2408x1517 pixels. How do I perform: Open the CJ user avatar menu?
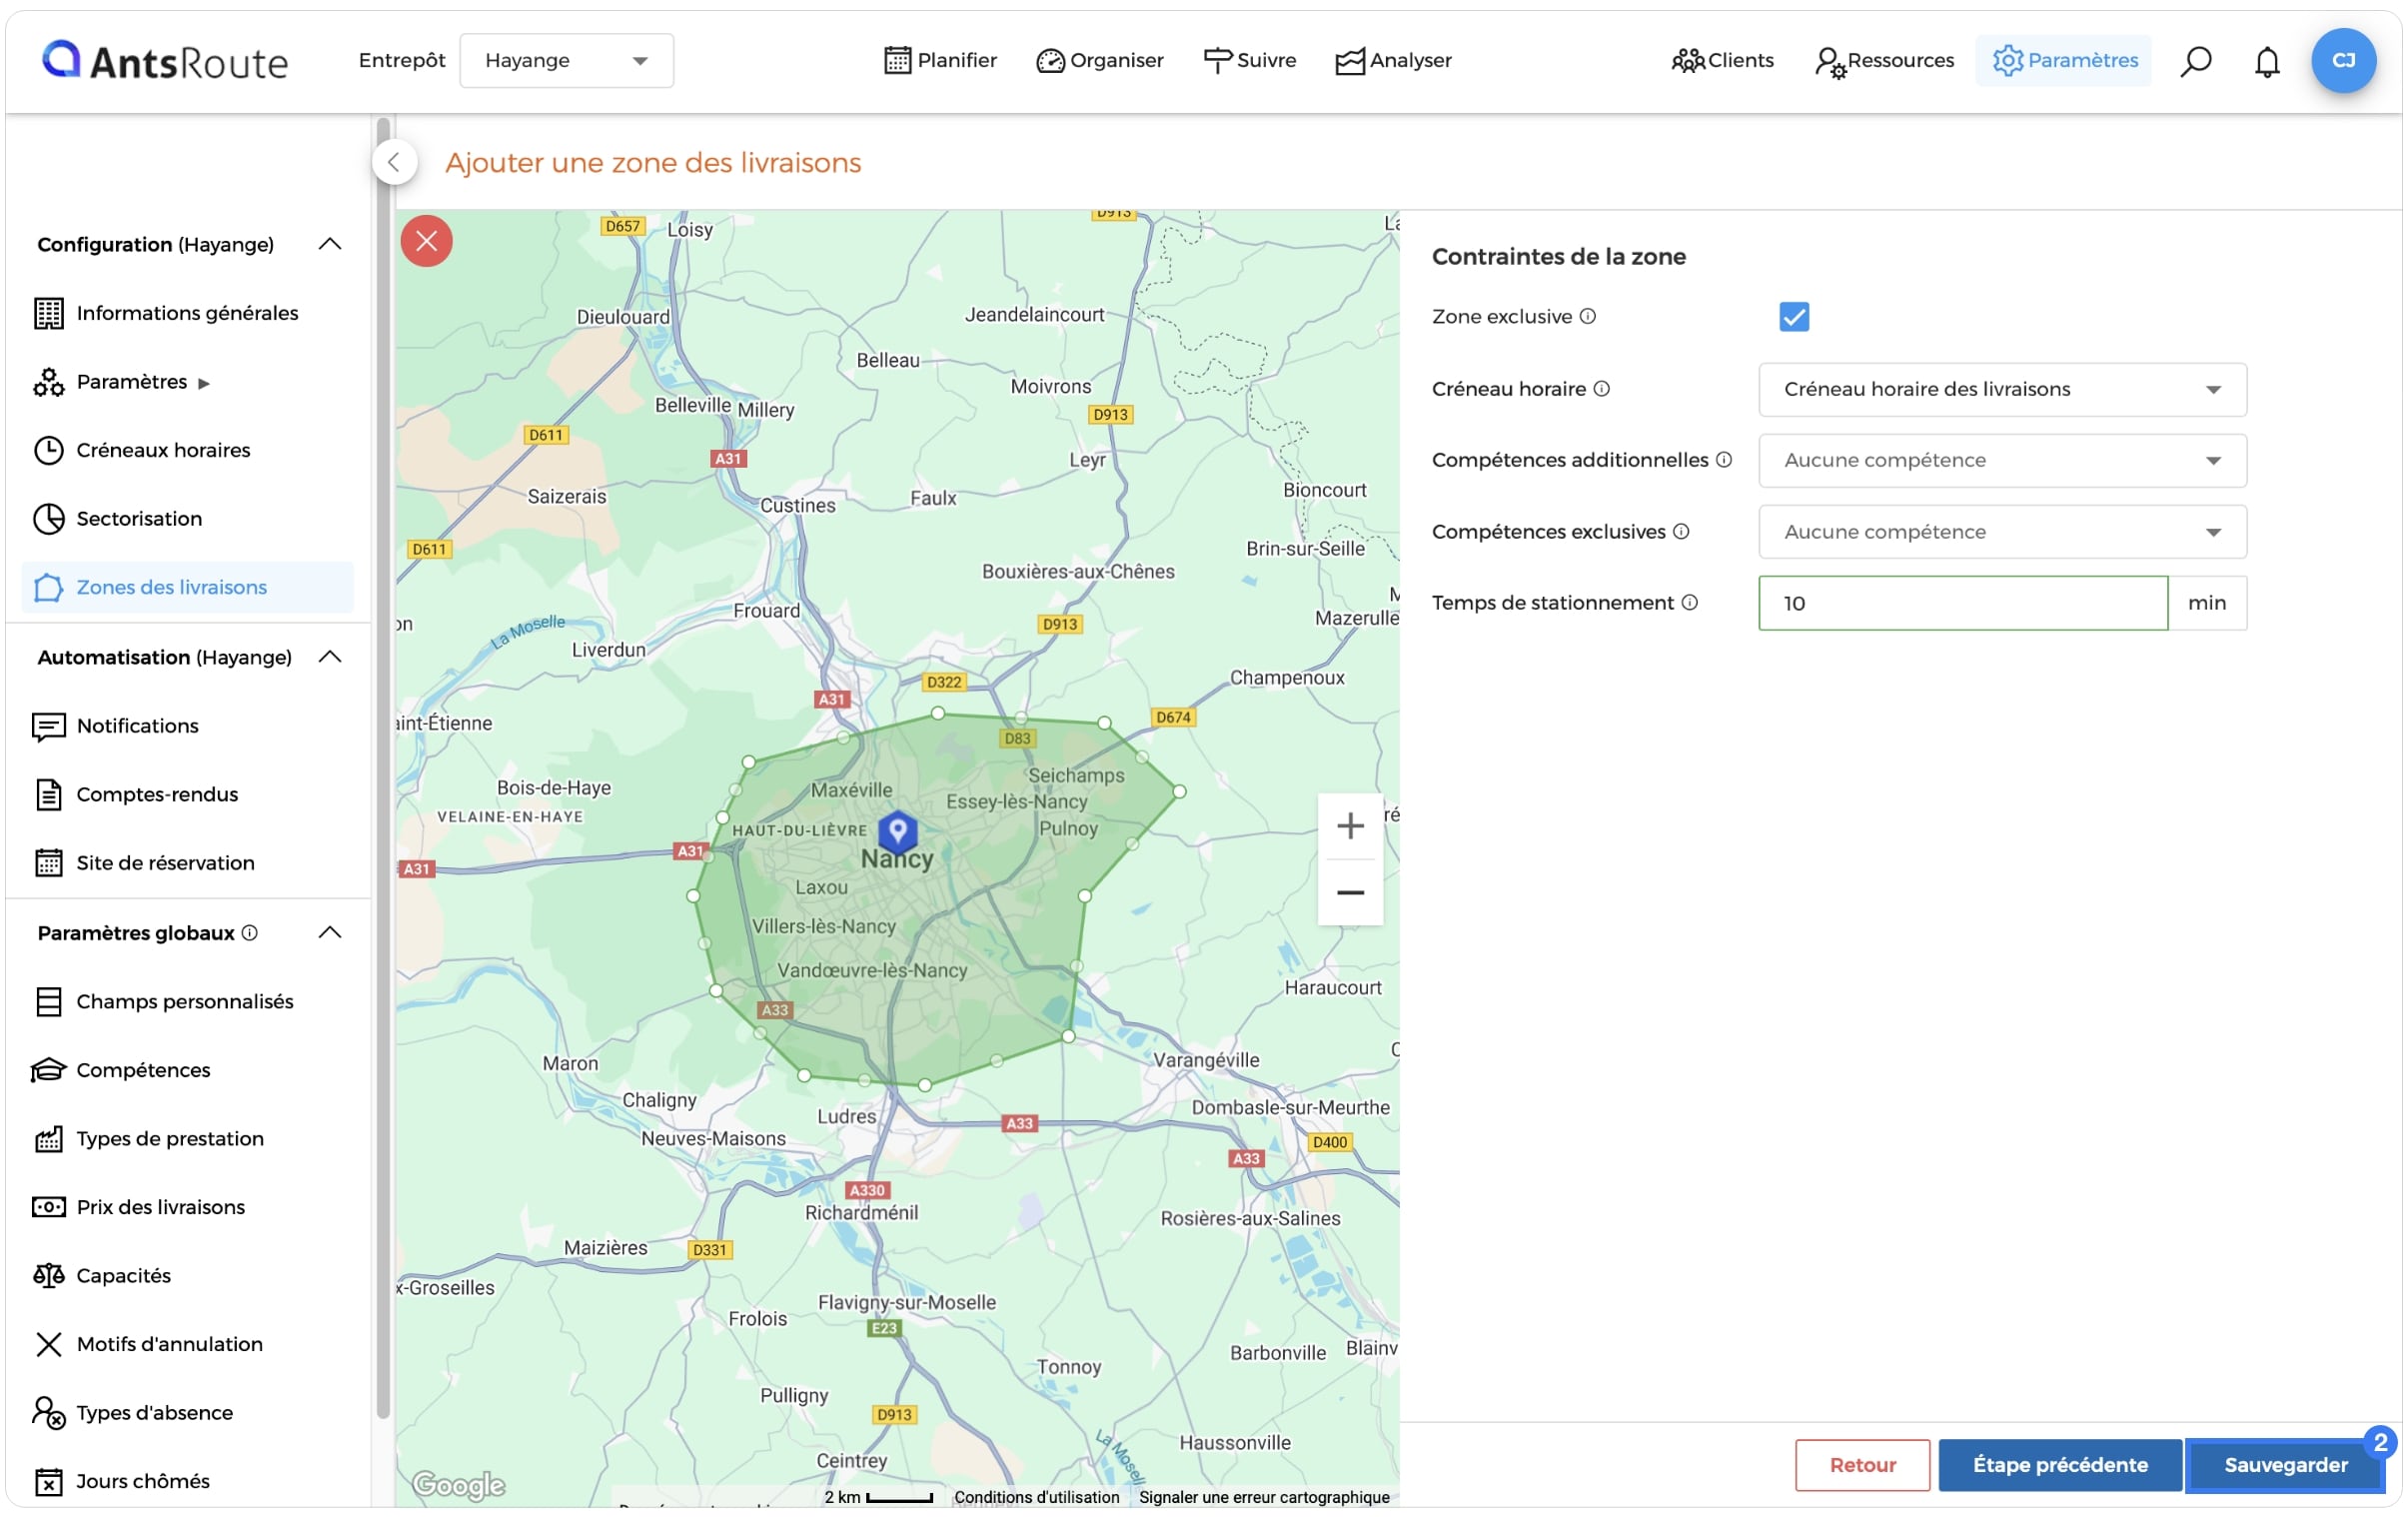pyautogui.click(x=2343, y=61)
